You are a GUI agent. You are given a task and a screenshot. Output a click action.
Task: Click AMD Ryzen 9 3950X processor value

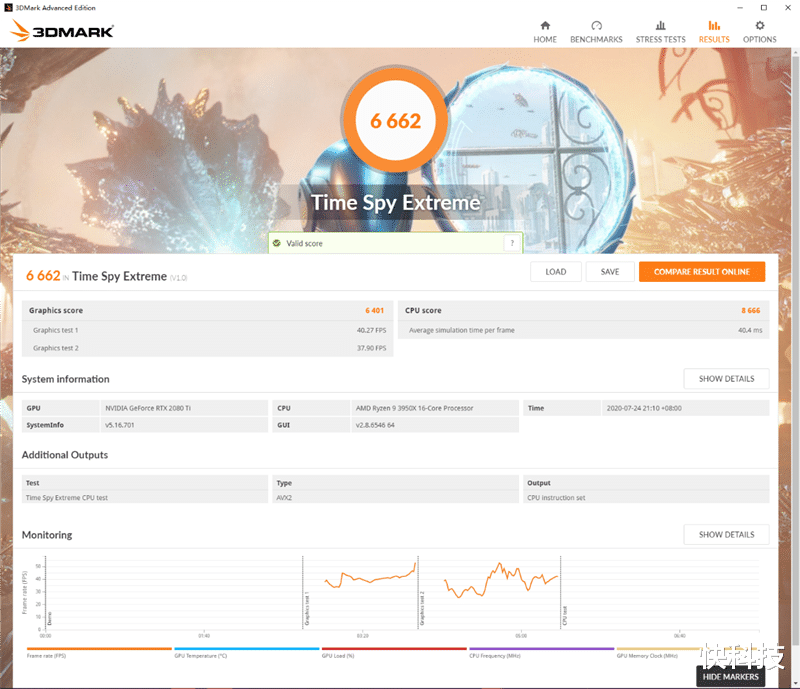click(414, 408)
